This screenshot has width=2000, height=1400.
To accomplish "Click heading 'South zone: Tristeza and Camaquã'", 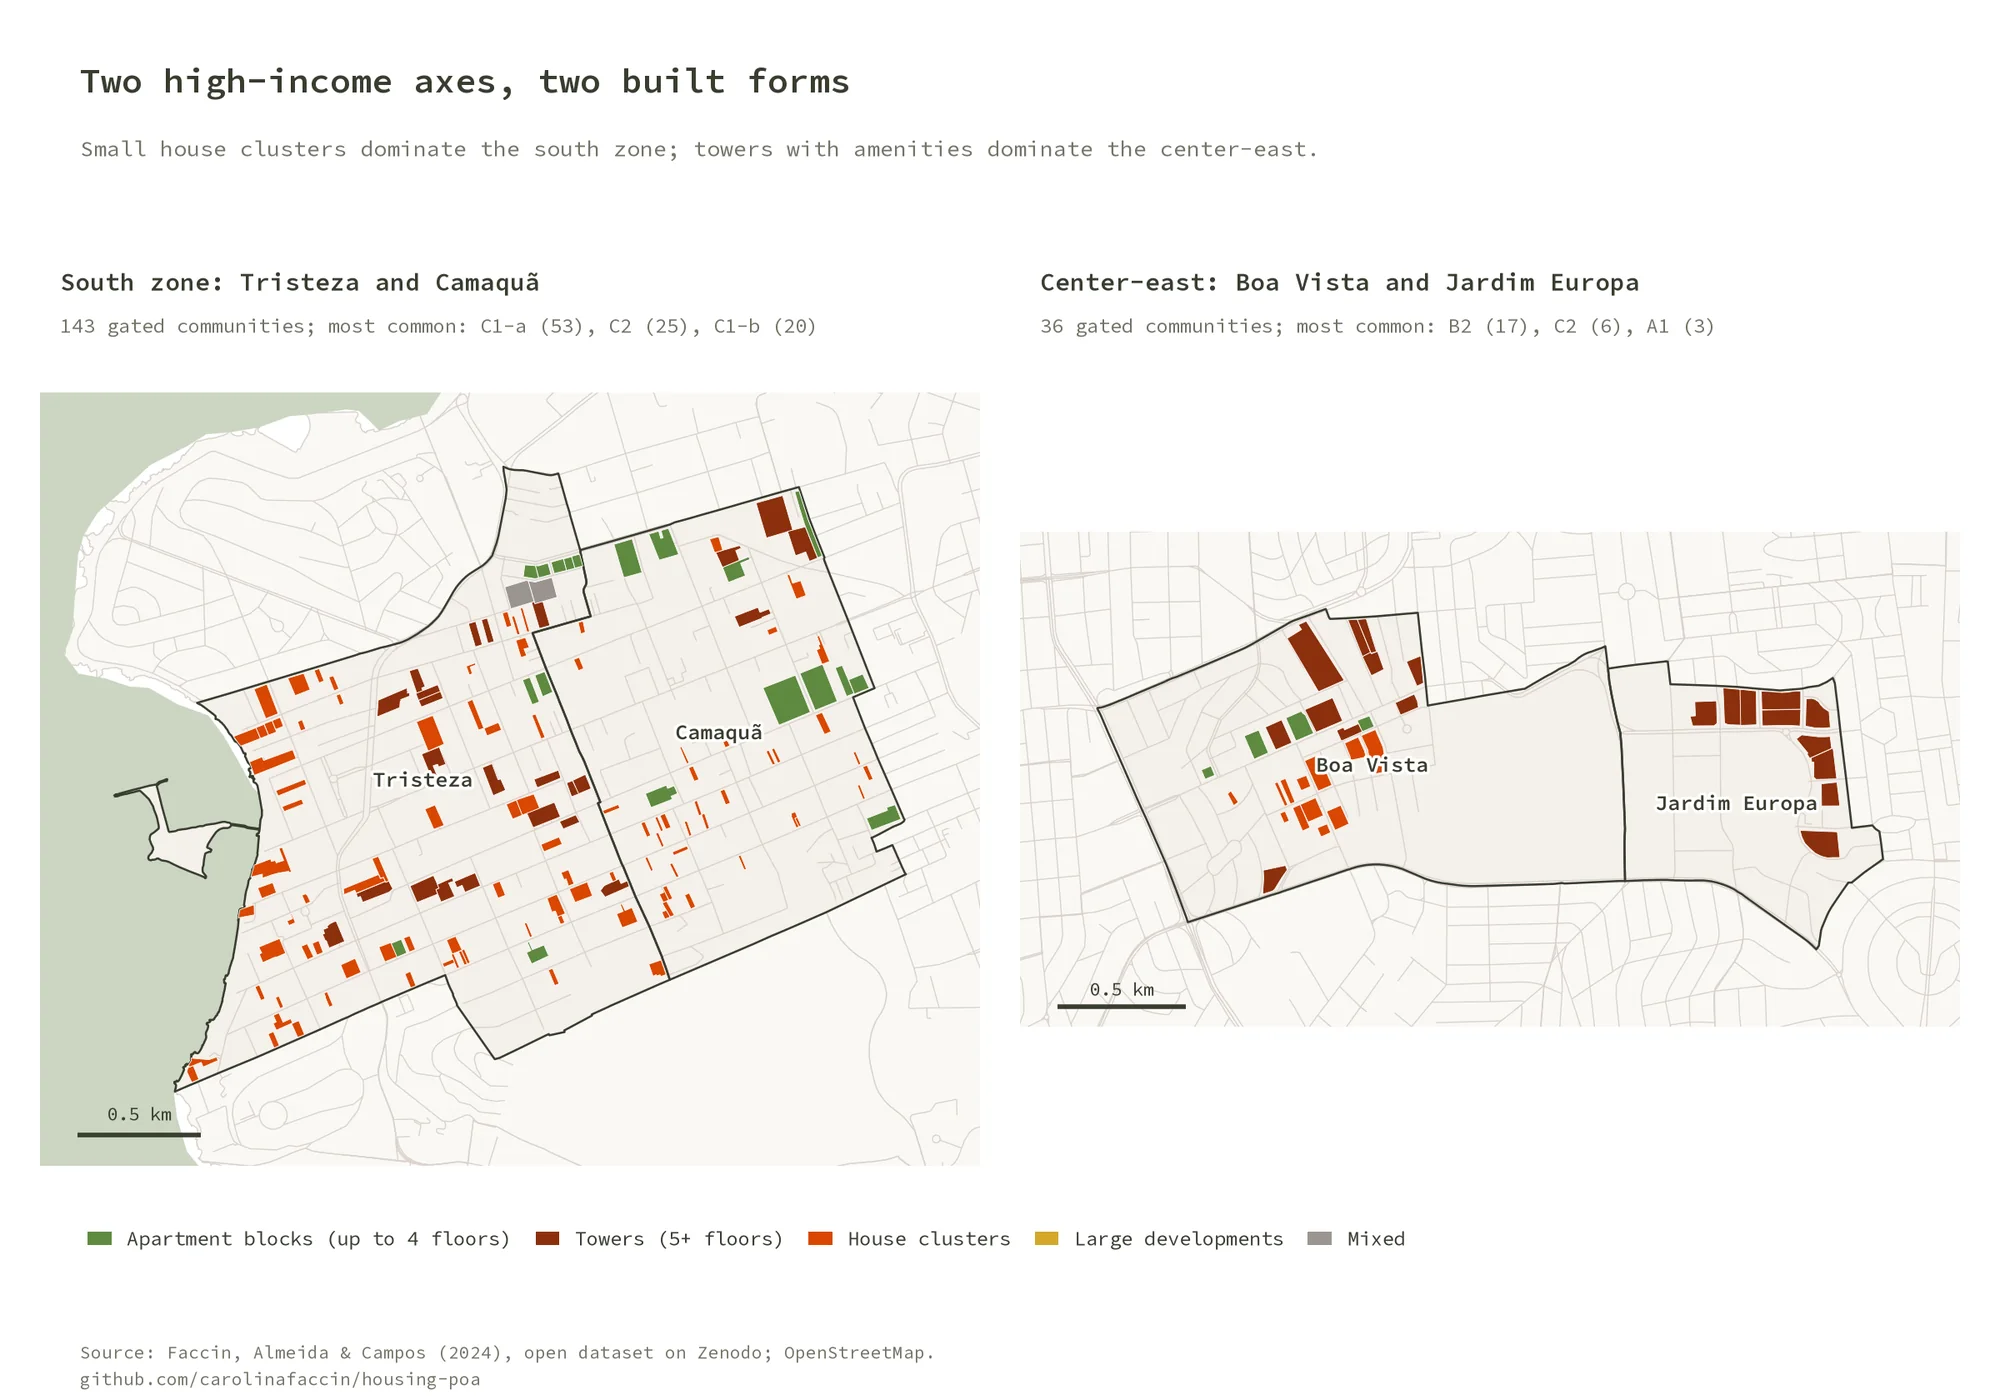I will tap(300, 282).
